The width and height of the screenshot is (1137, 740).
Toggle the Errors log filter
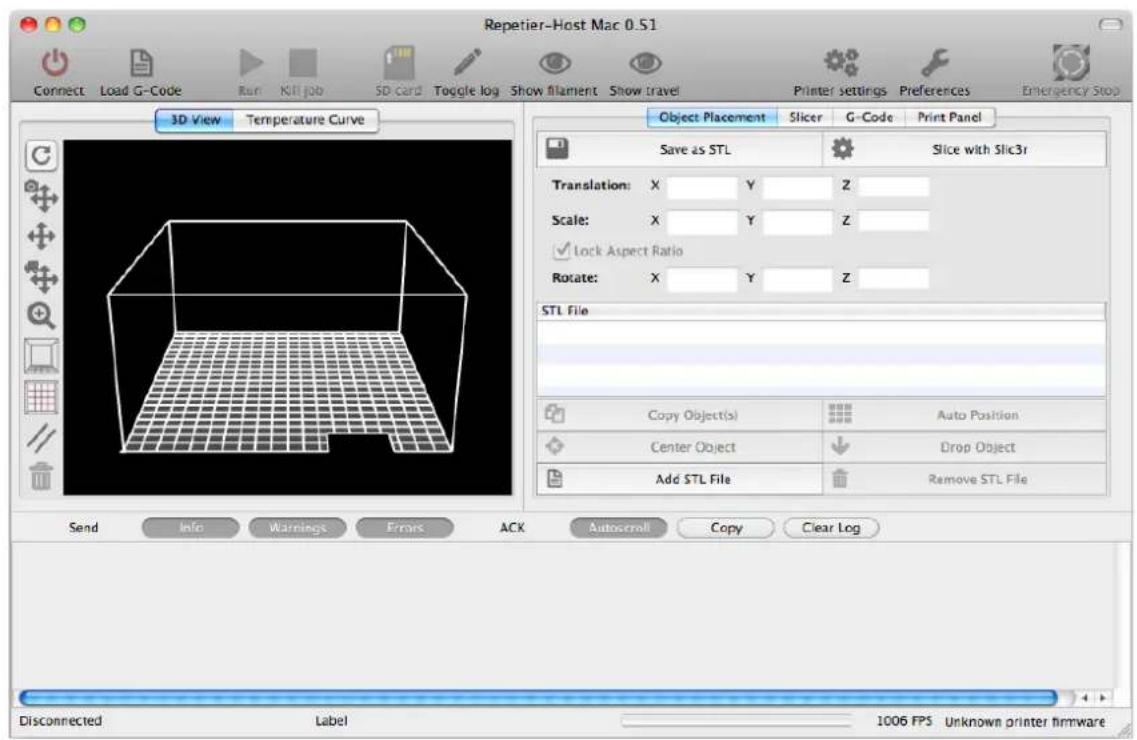(x=405, y=528)
